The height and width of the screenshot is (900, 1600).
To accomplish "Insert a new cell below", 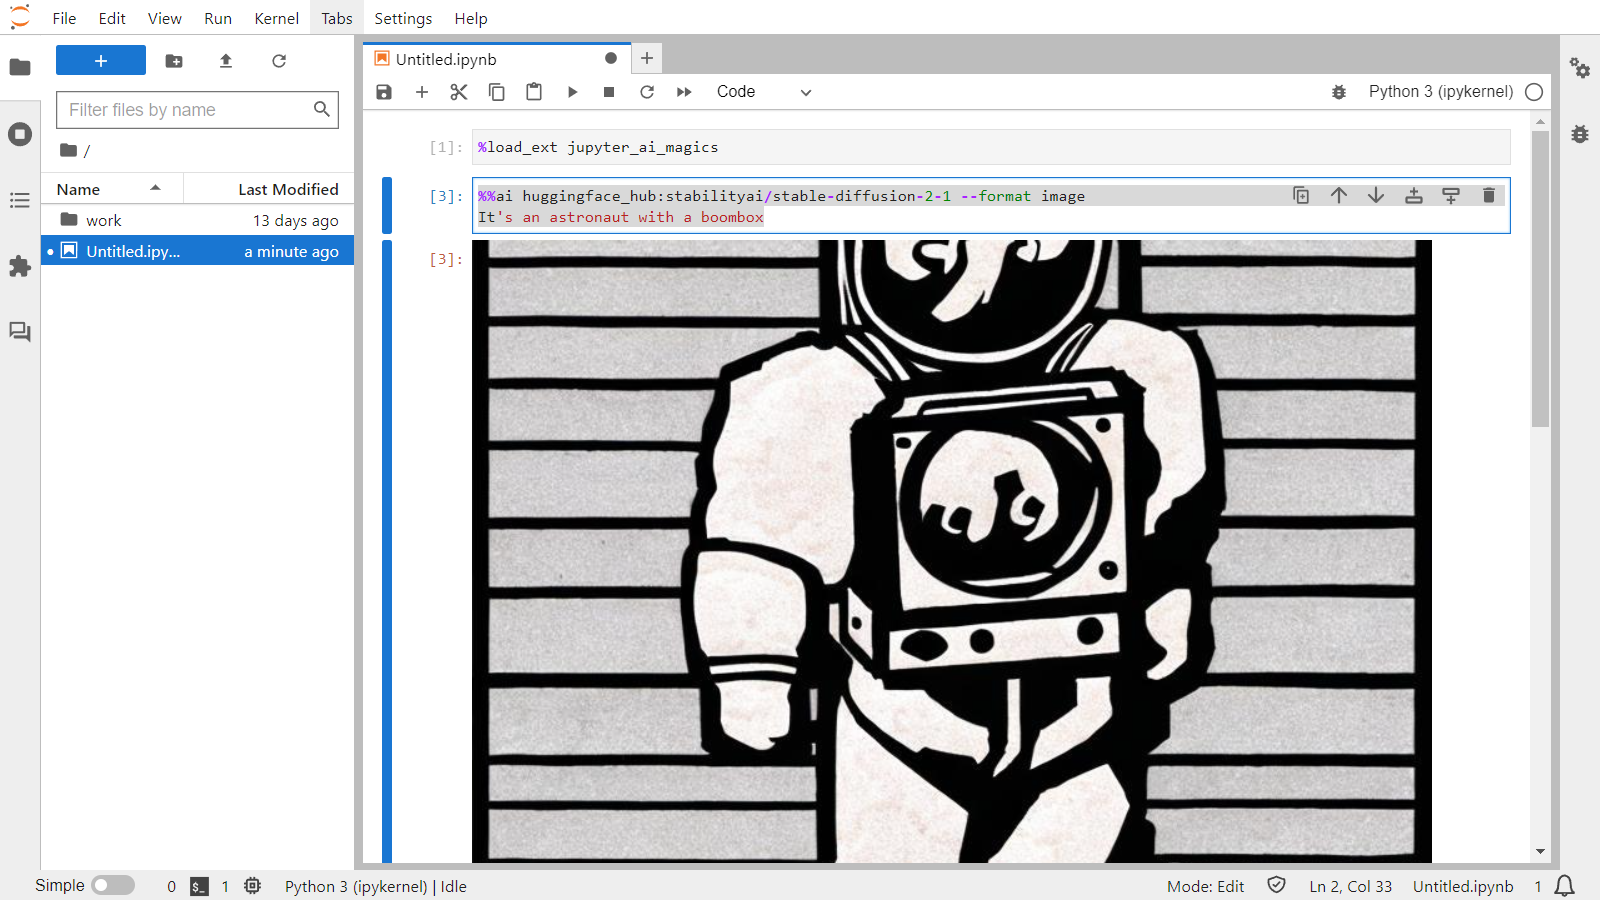I will (x=421, y=91).
